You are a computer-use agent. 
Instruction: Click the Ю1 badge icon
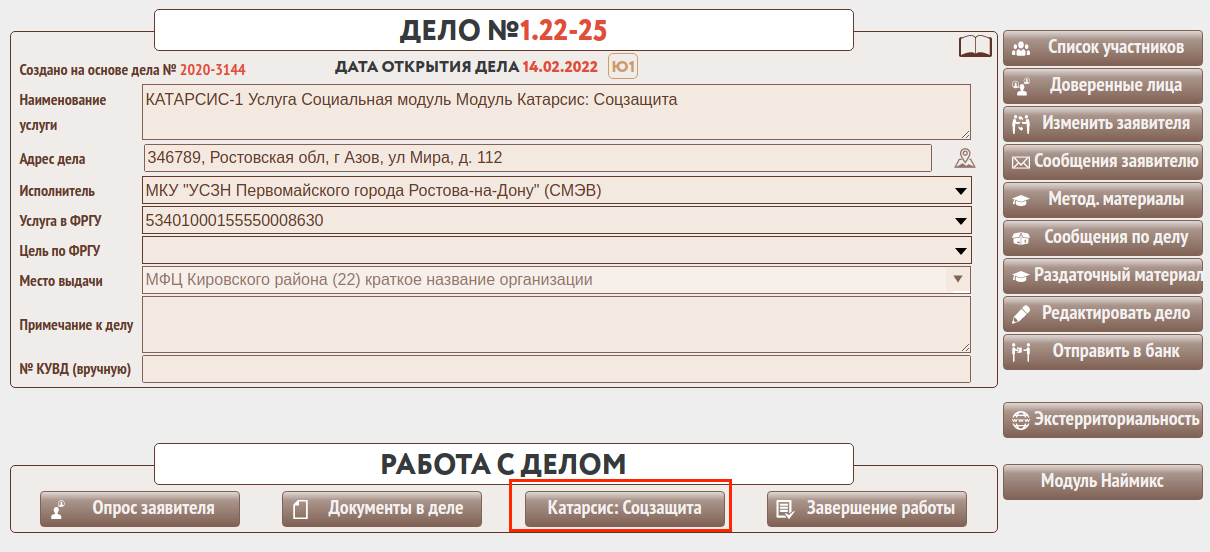coord(623,67)
